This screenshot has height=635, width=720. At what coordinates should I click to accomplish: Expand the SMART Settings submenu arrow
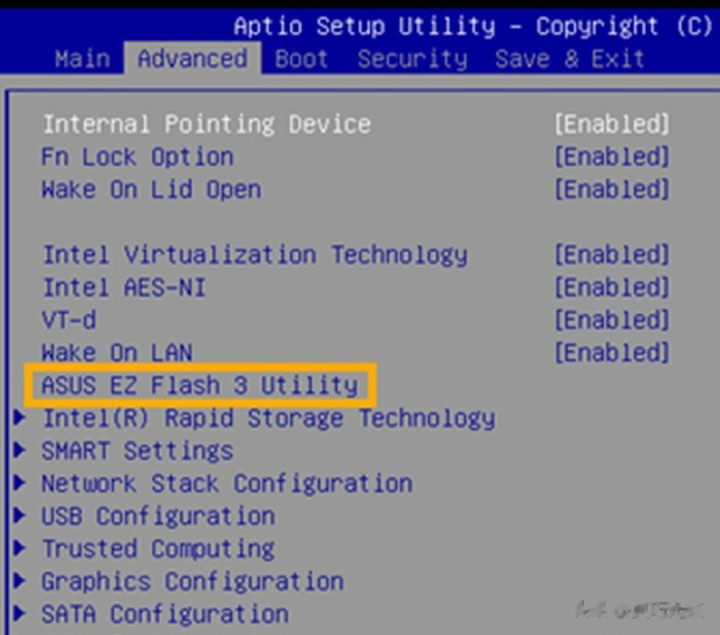tap(20, 451)
